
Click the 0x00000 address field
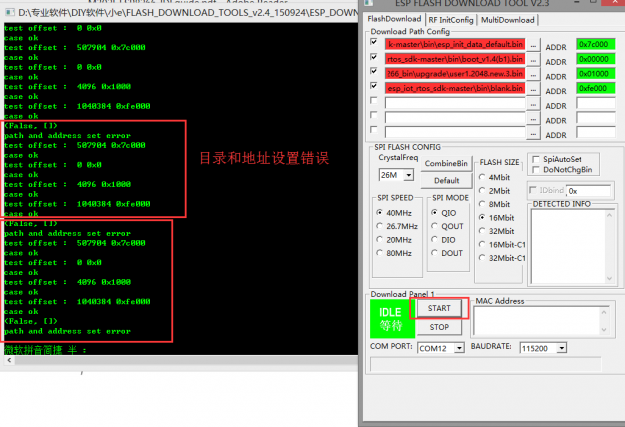click(596, 59)
